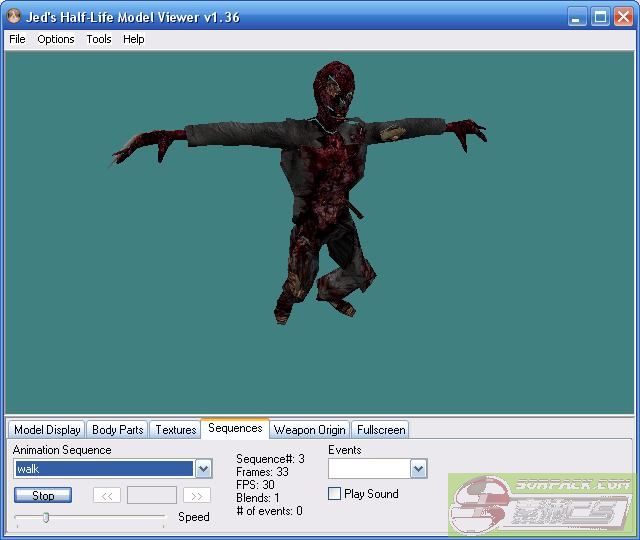Open the Tools menu
The width and height of the screenshot is (640, 540).
point(99,39)
